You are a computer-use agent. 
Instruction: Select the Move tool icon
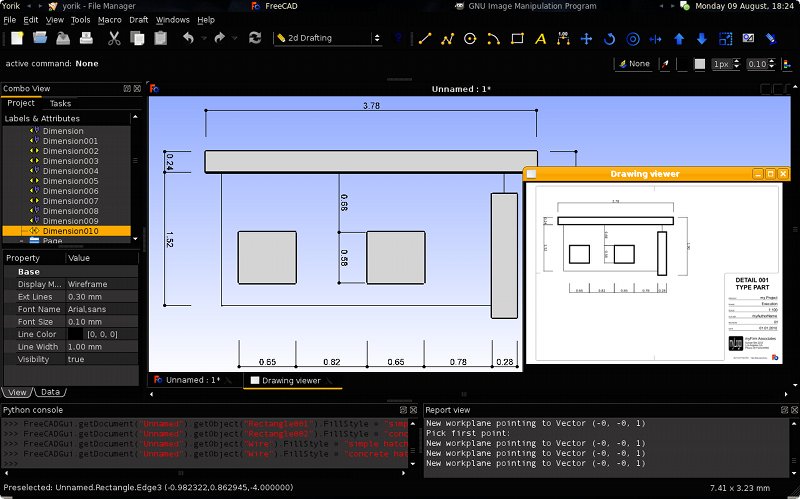tap(586, 39)
